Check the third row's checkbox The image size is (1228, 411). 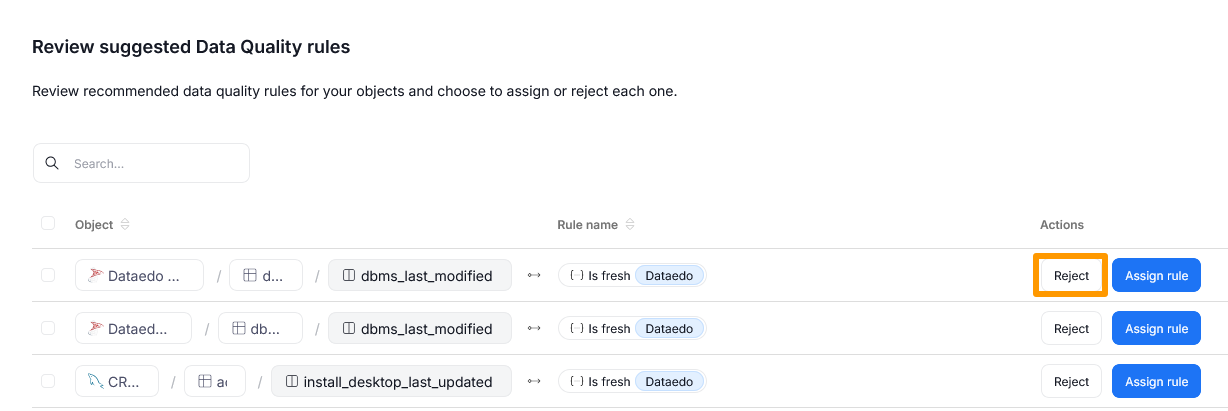[x=48, y=381]
